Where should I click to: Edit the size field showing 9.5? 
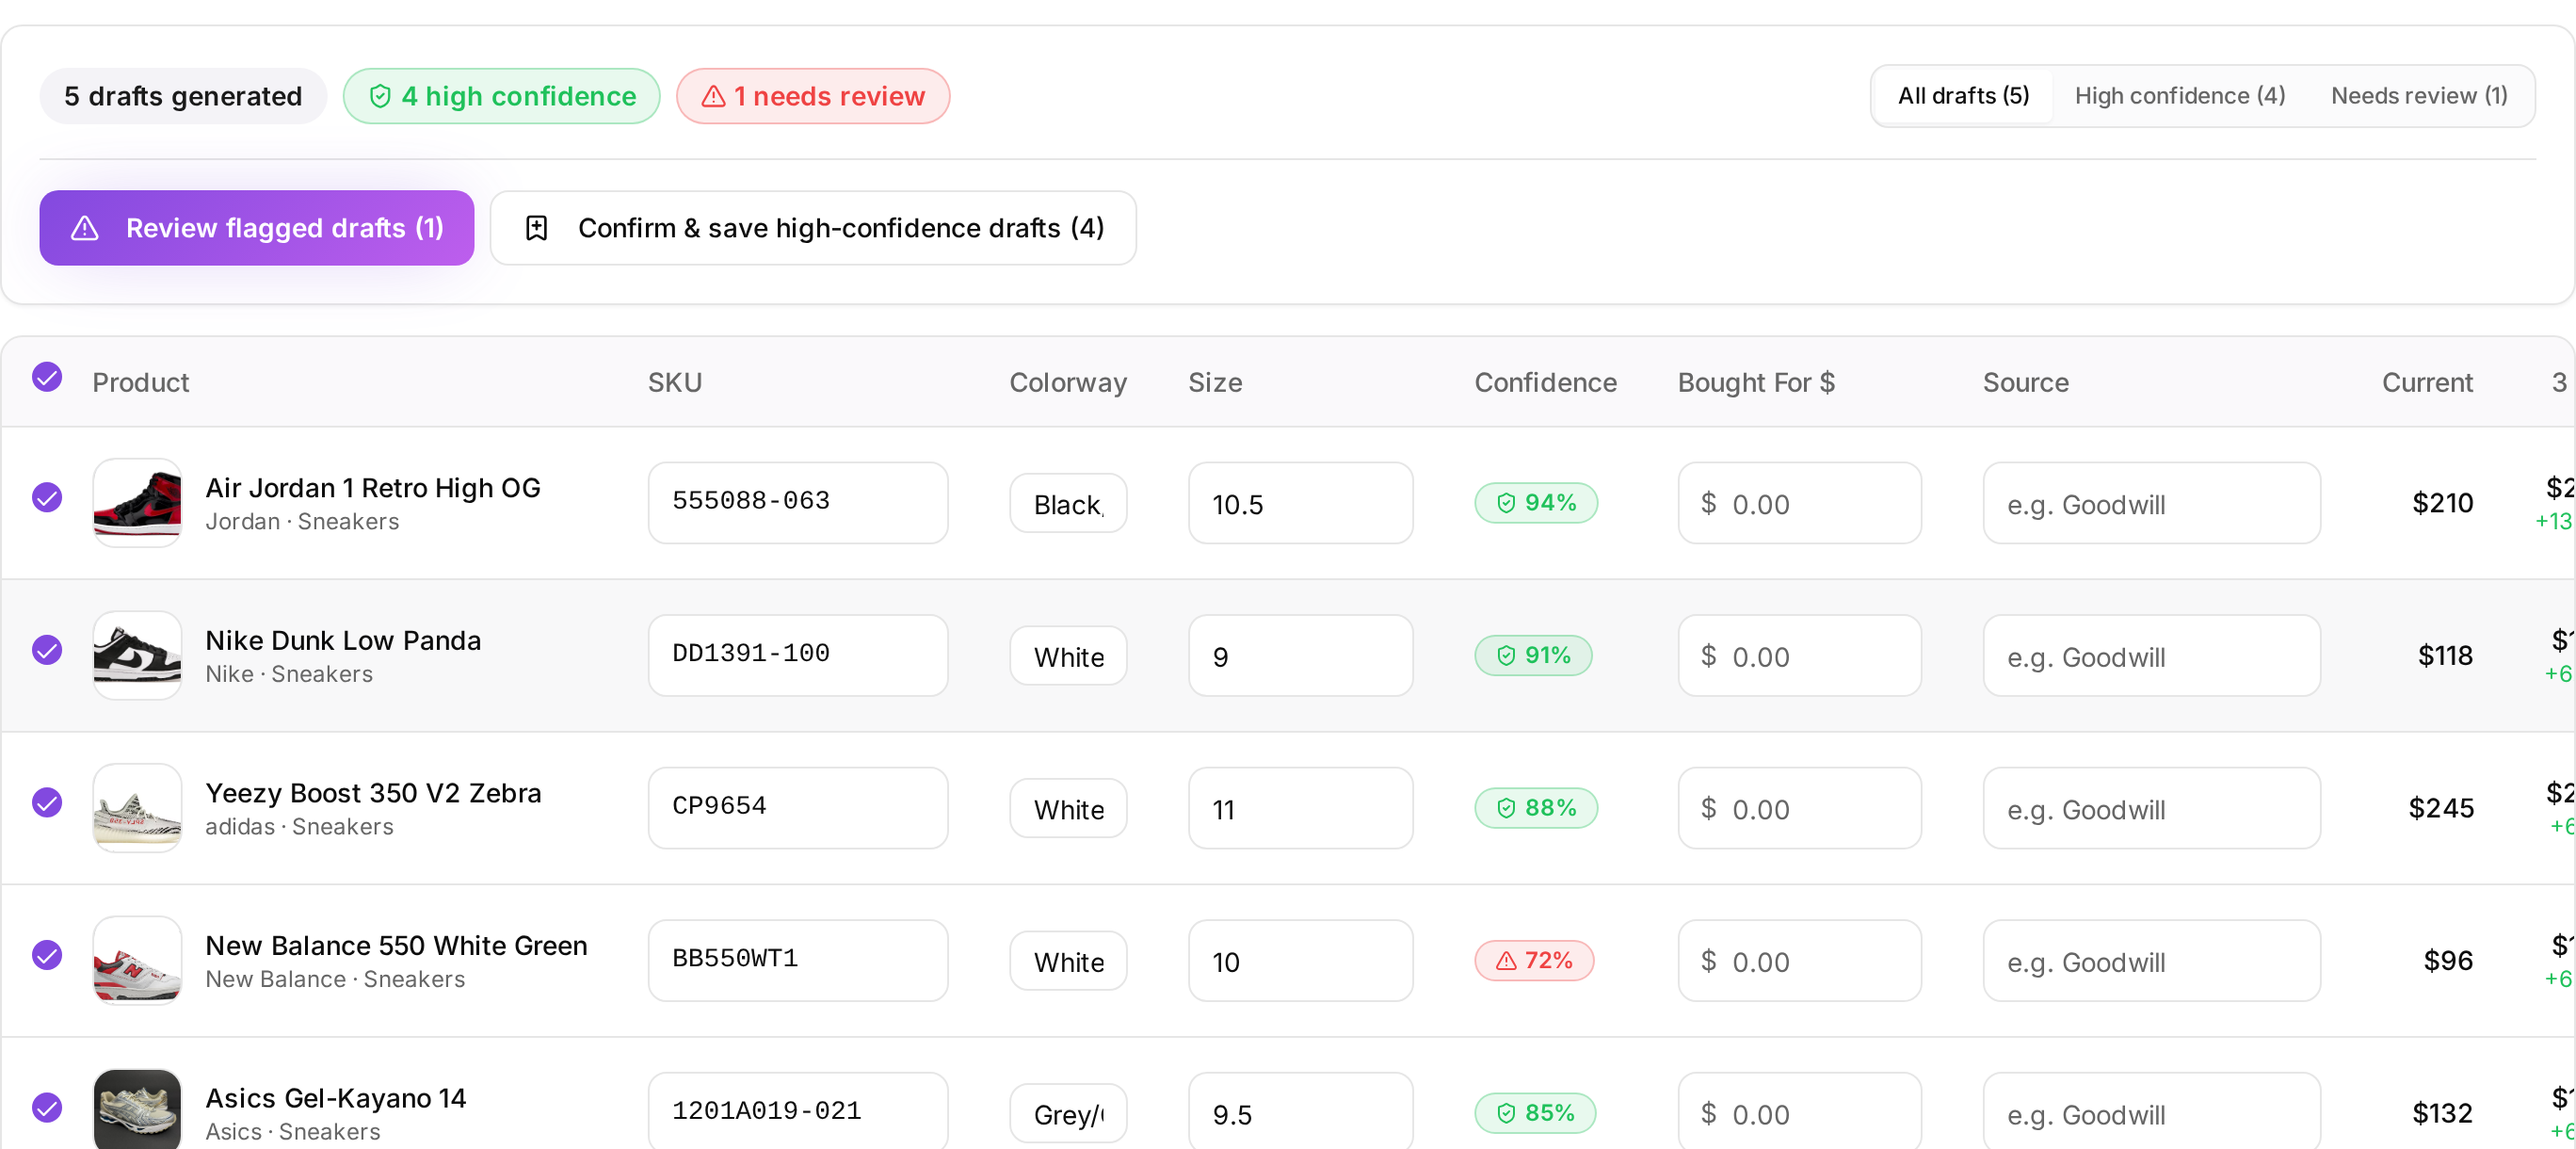(x=1300, y=1111)
